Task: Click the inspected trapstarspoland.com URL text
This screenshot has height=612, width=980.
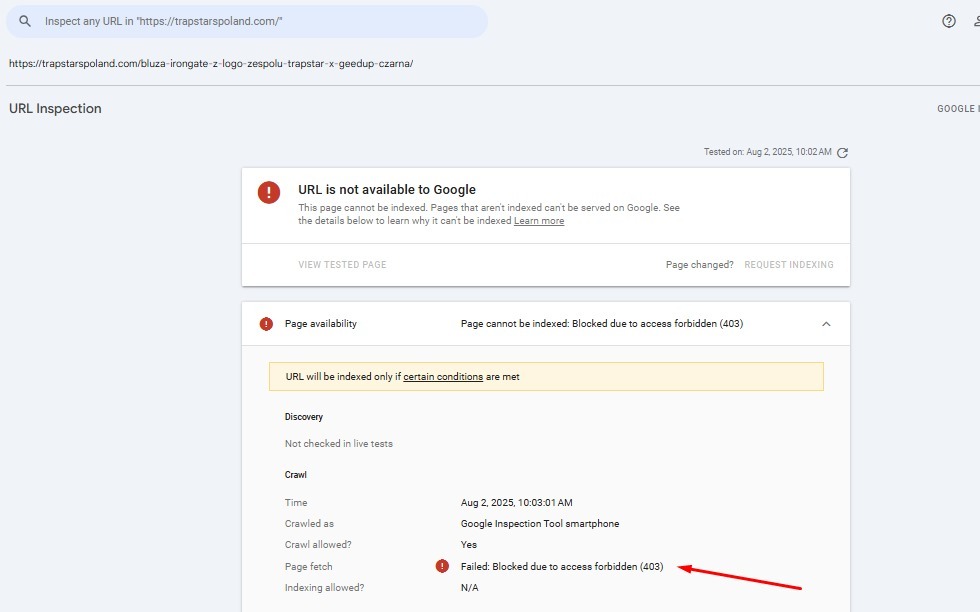Action: point(211,63)
